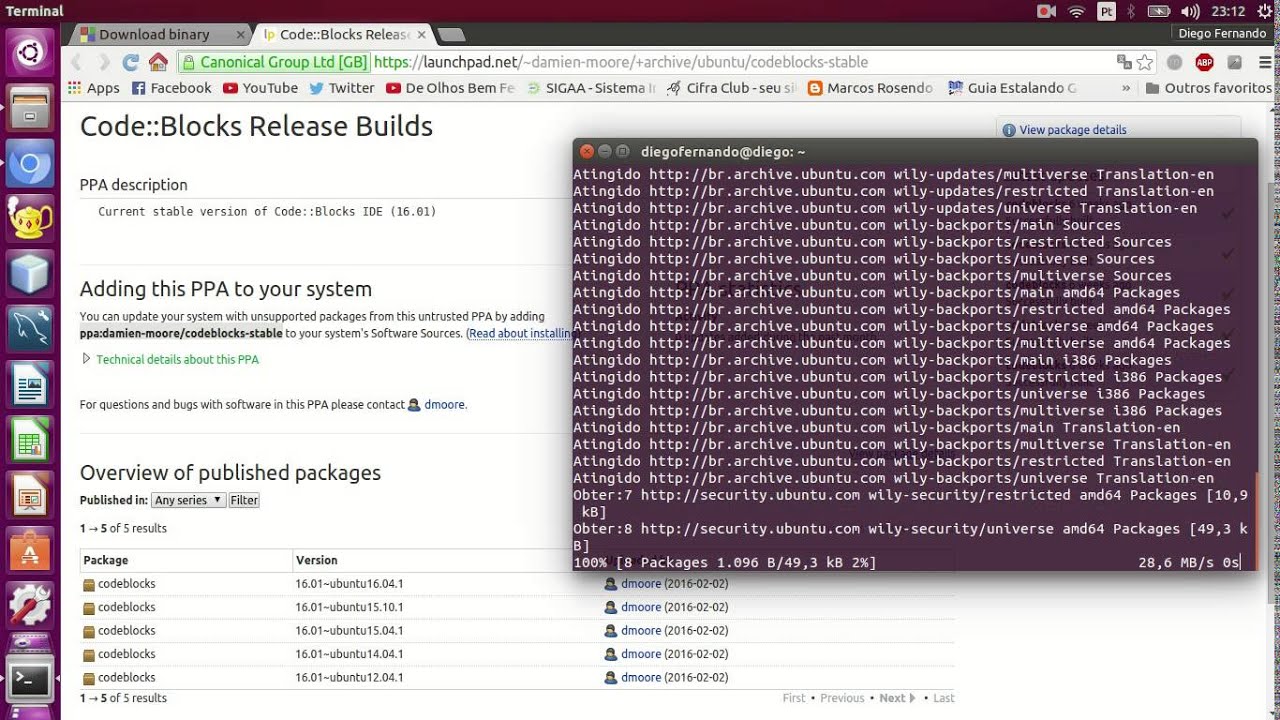Open codeblocks 16.01~ubuntu15.10.1 package row
This screenshot has height=720, width=1280.
(x=517, y=607)
